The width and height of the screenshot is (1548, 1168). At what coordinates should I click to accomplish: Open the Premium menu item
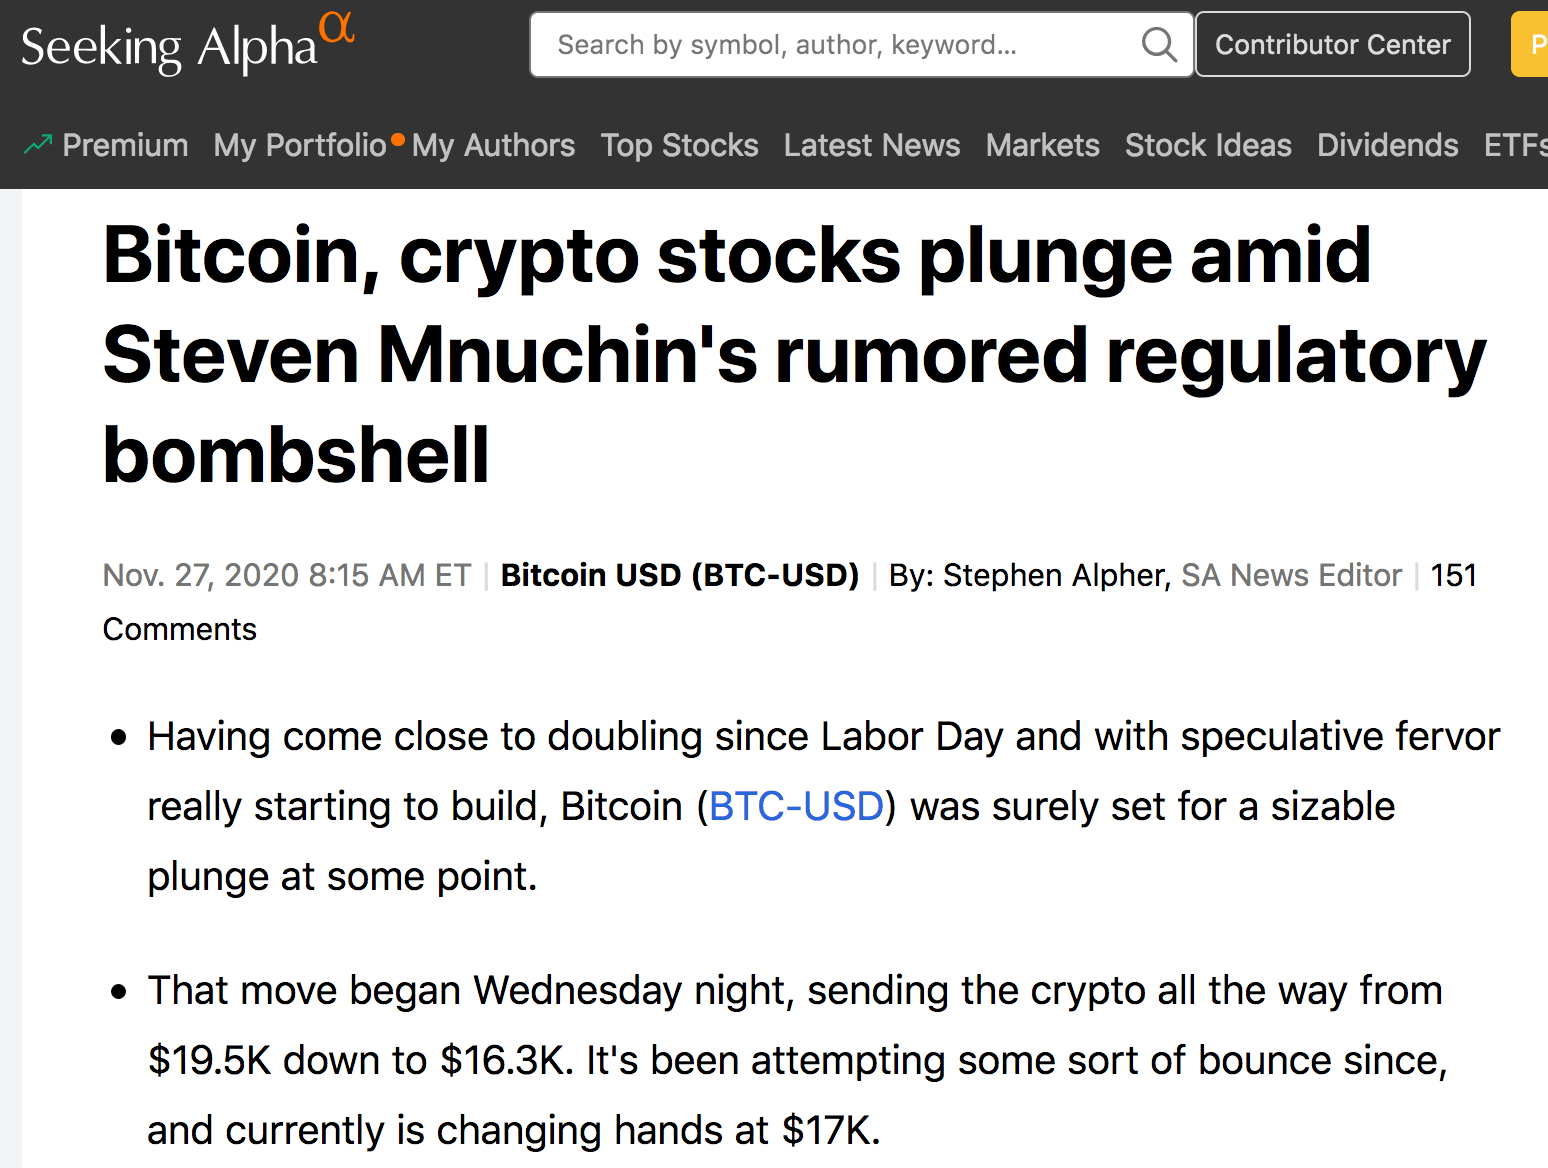[x=125, y=146]
